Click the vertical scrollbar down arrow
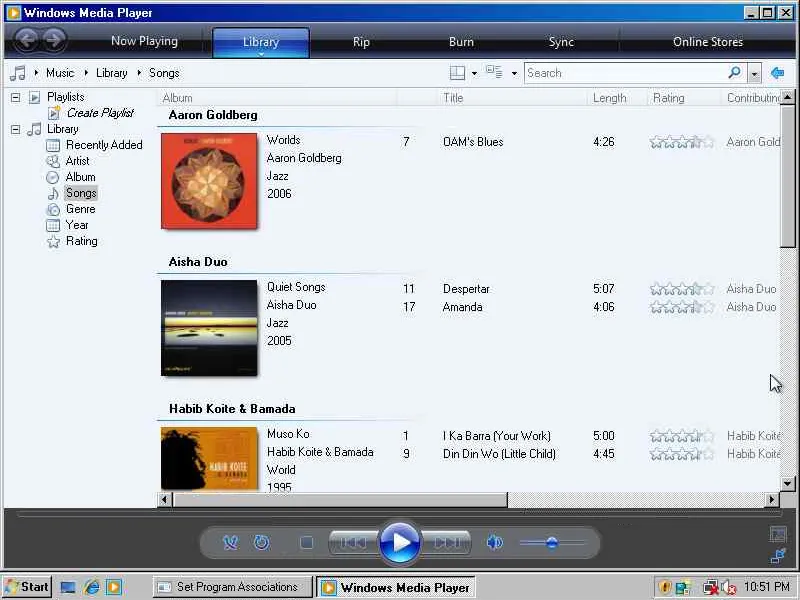 click(787, 483)
